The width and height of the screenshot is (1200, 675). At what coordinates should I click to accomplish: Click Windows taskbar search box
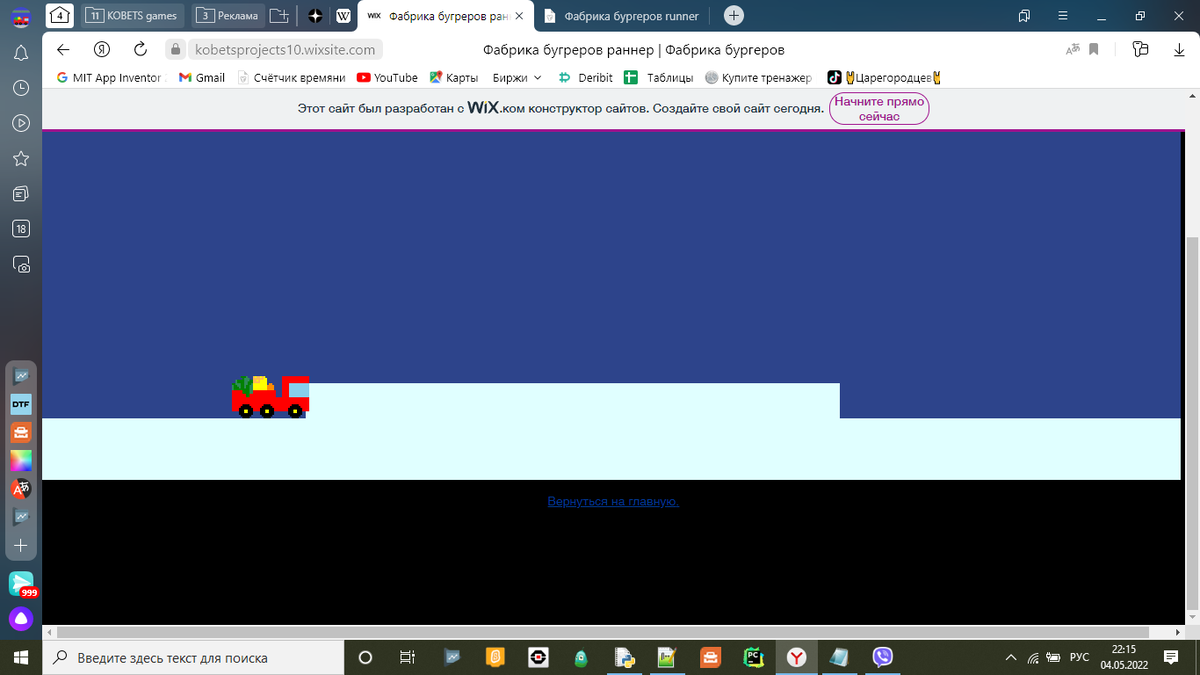pyautogui.click(x=193, y=657)
